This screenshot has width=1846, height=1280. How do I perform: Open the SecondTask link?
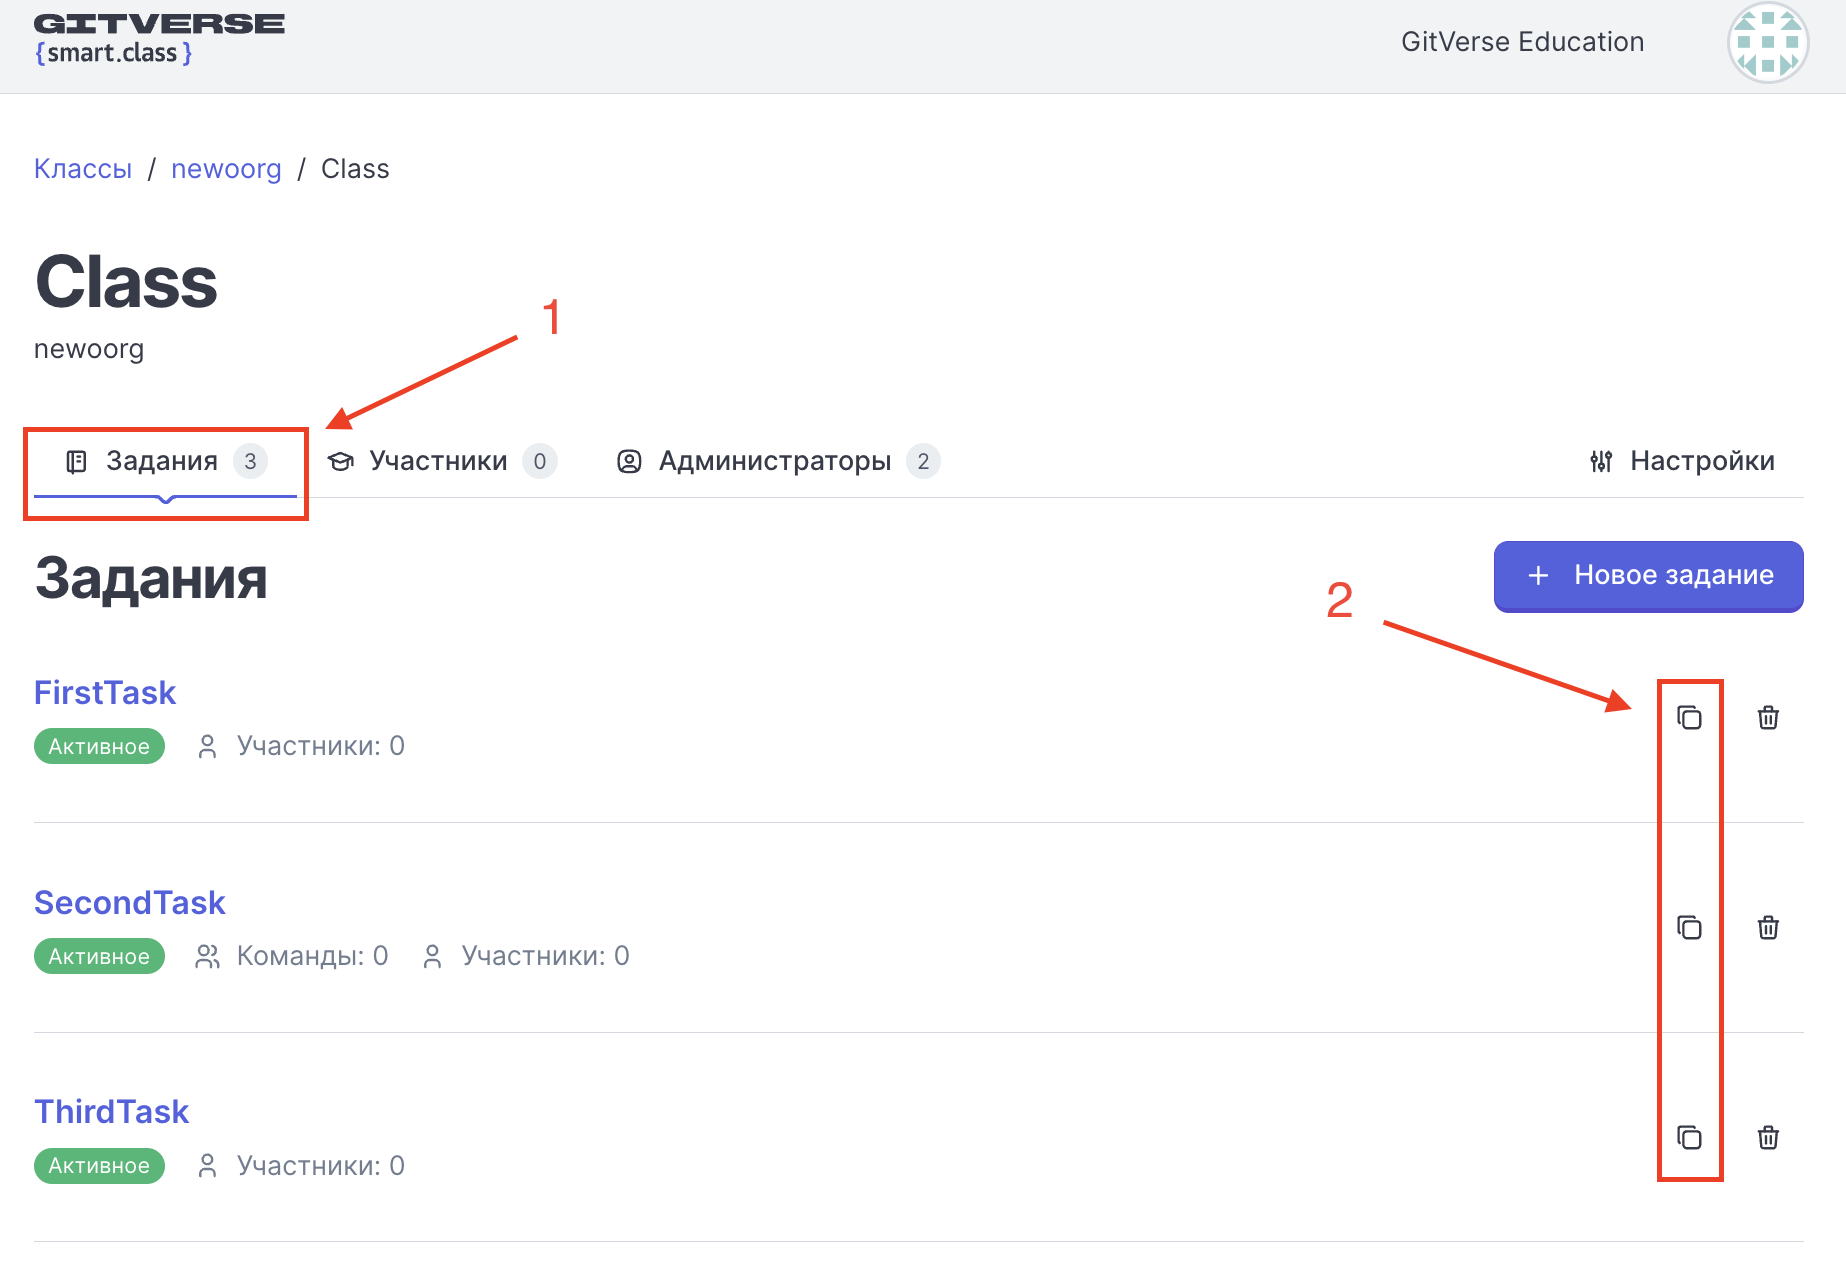click(130, 902)
